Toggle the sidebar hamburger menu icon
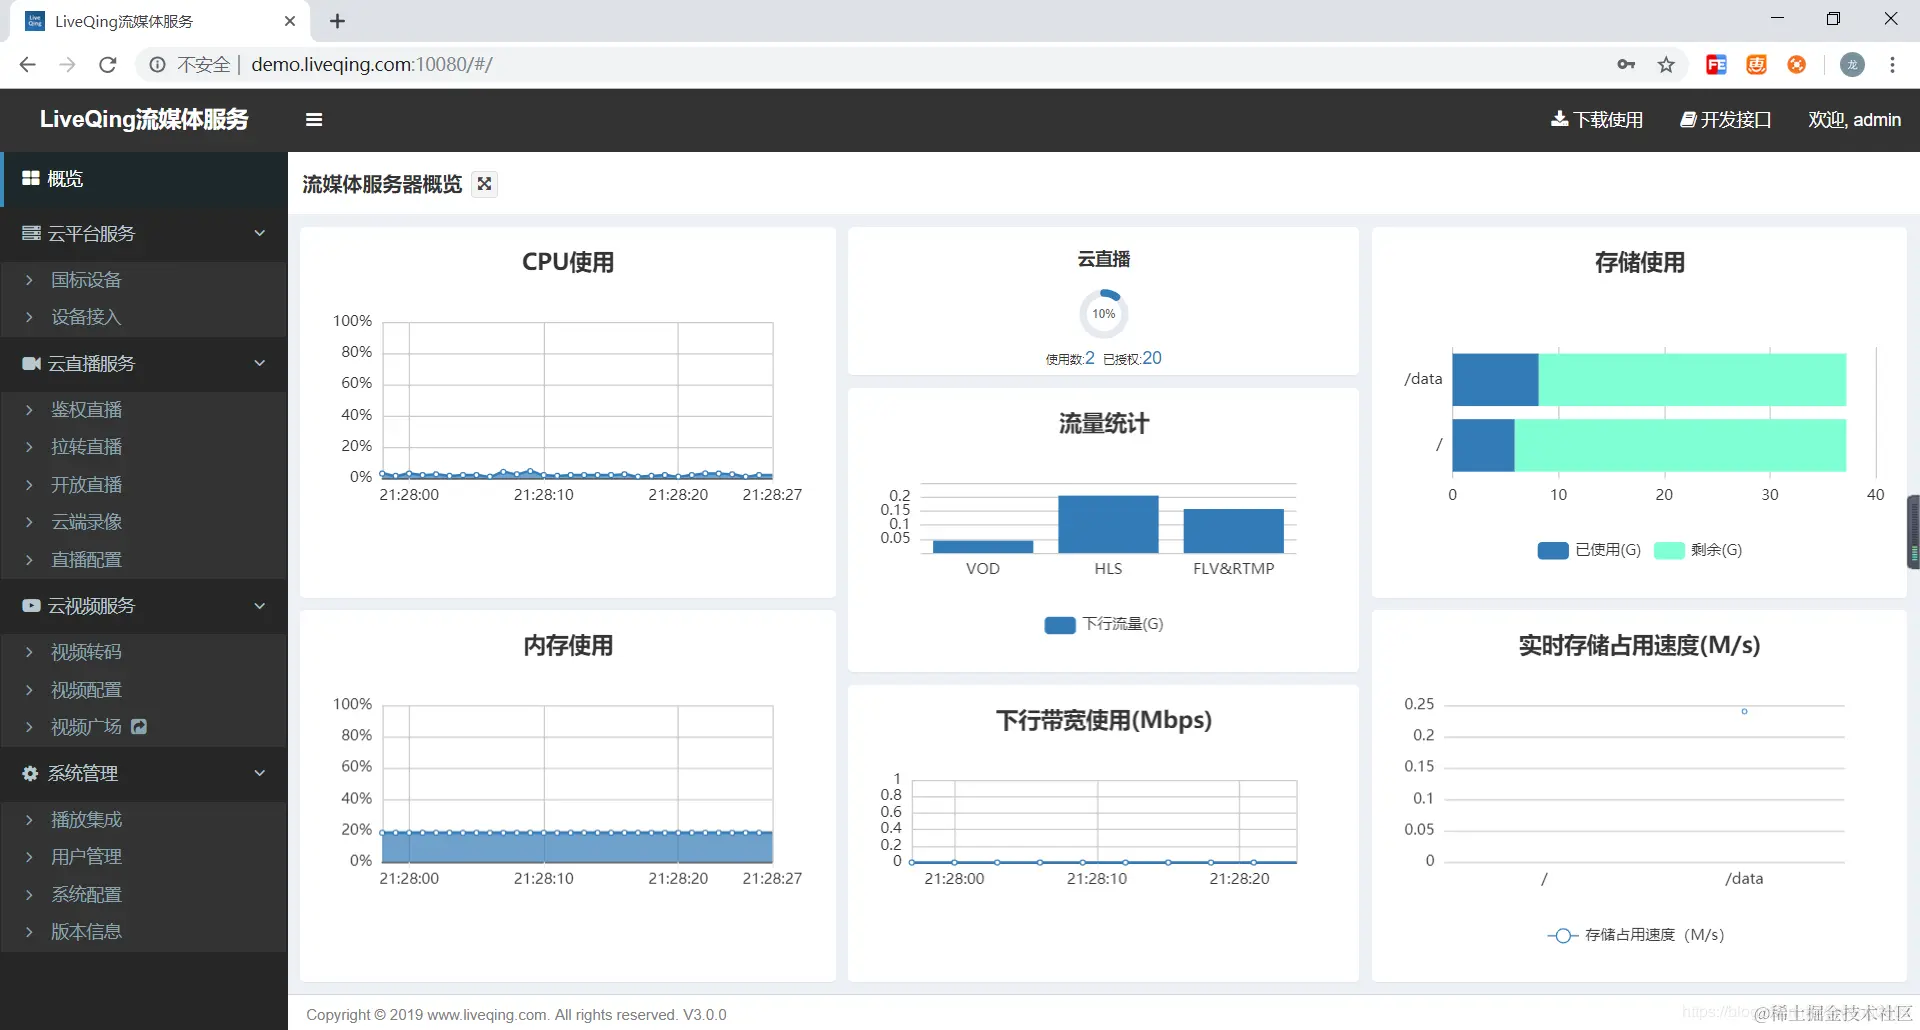 314,120
